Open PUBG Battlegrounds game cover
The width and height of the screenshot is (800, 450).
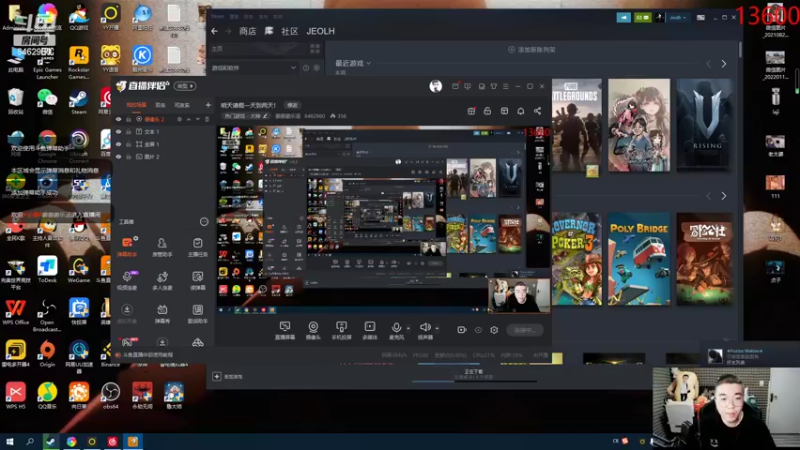point(577,125)
